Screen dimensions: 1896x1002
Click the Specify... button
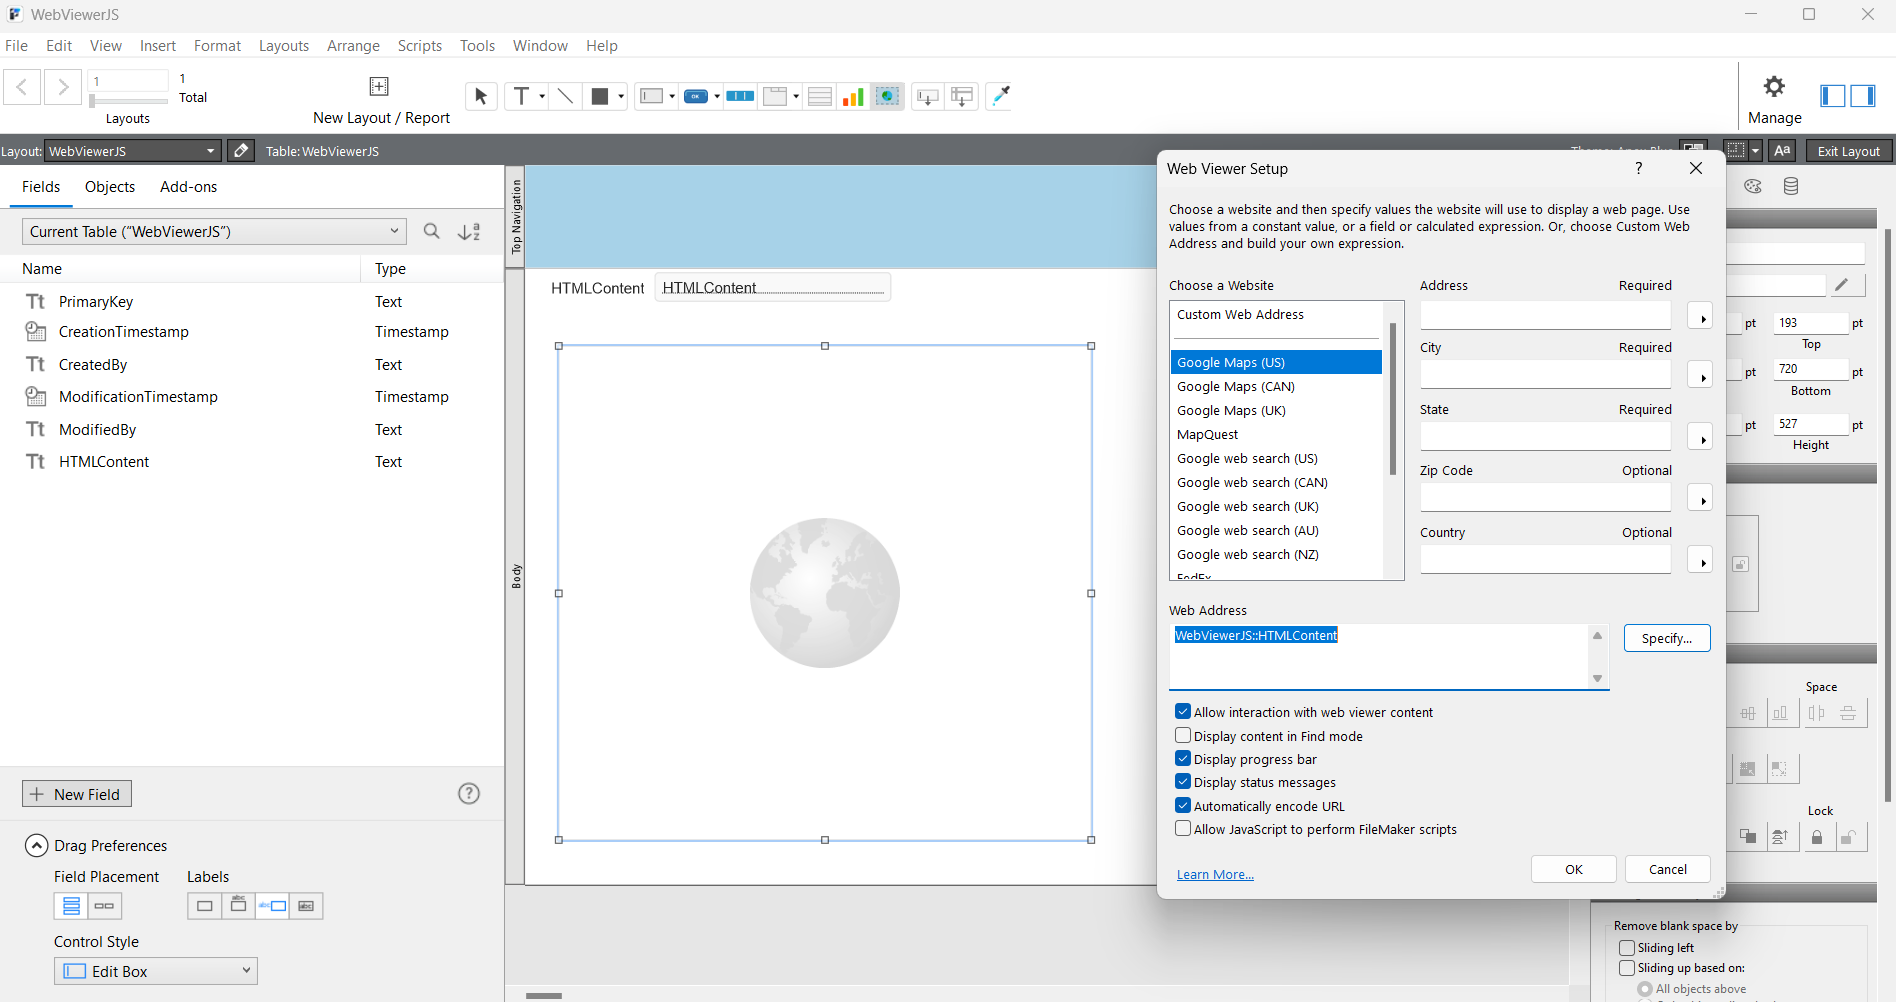point(1667,638)
